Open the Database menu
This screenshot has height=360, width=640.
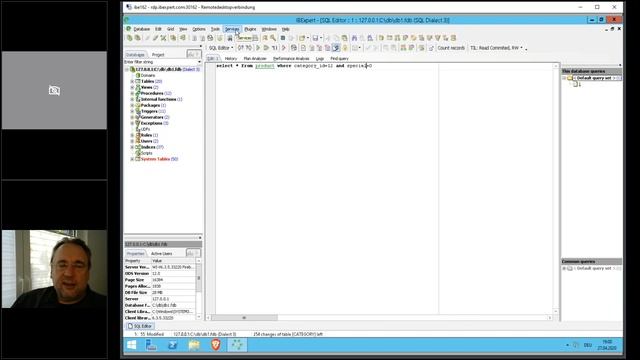[x=142, y=29]
